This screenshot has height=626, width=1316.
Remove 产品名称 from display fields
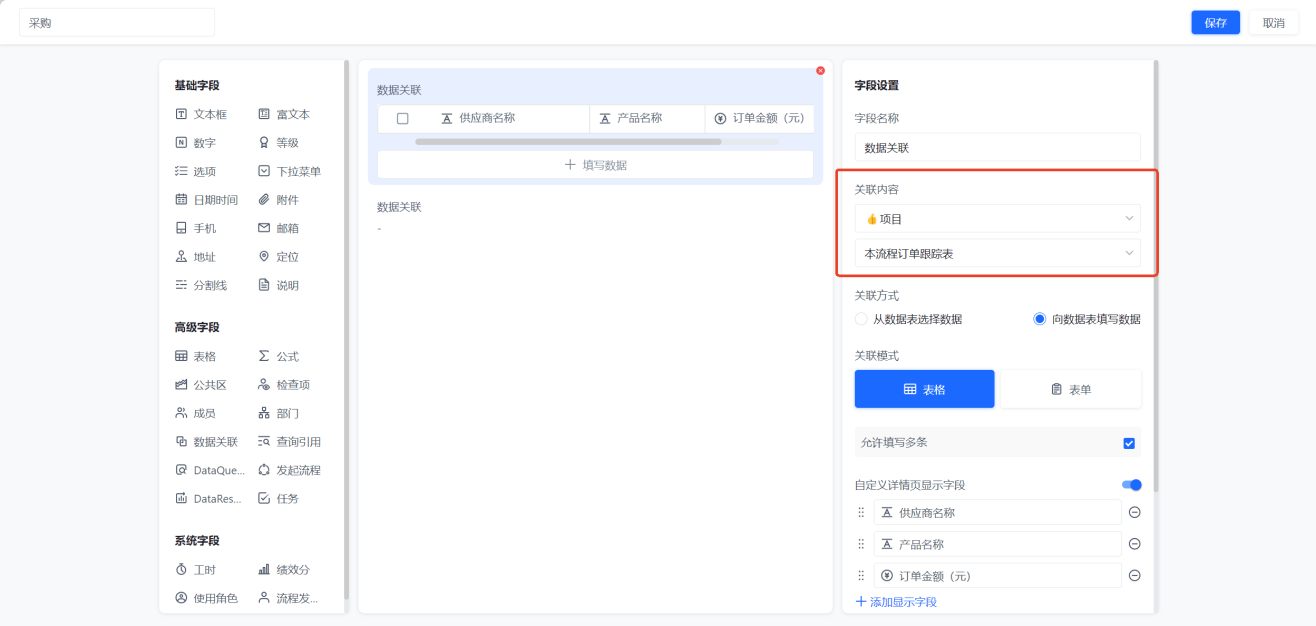pyautogui.click(x=1135, y=544)
